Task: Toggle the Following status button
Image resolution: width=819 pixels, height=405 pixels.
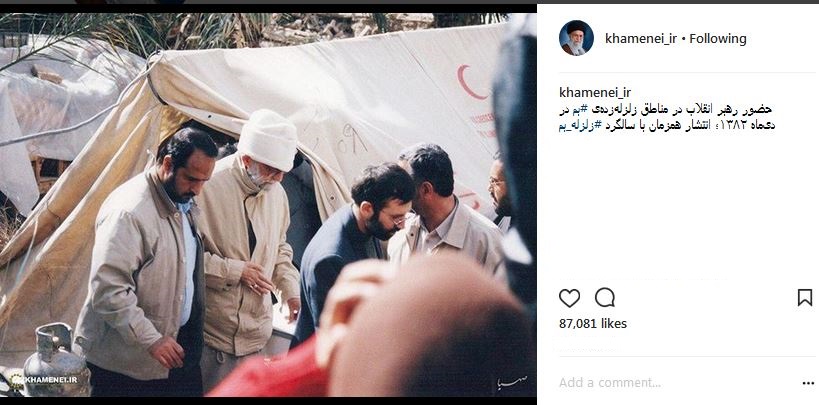Action: [x=718, y=39]
